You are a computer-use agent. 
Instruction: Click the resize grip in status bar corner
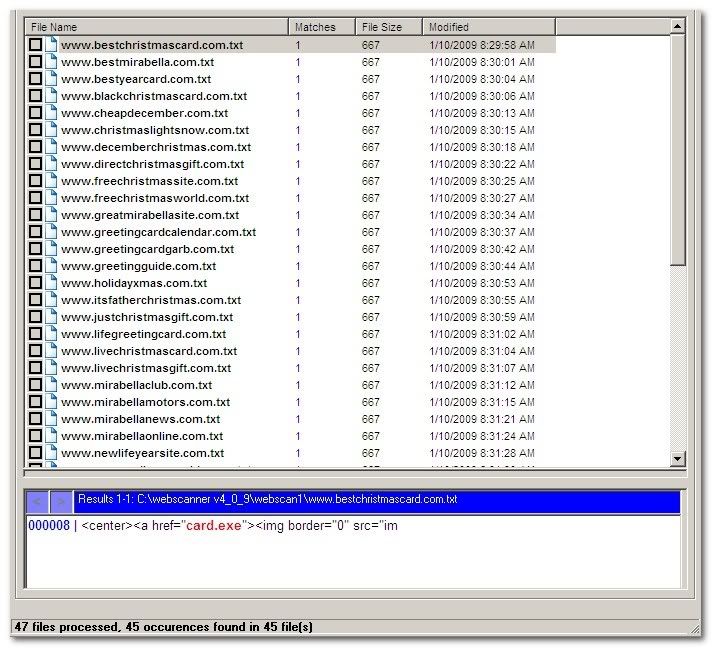pyautogui.click(x=693, y=627)
